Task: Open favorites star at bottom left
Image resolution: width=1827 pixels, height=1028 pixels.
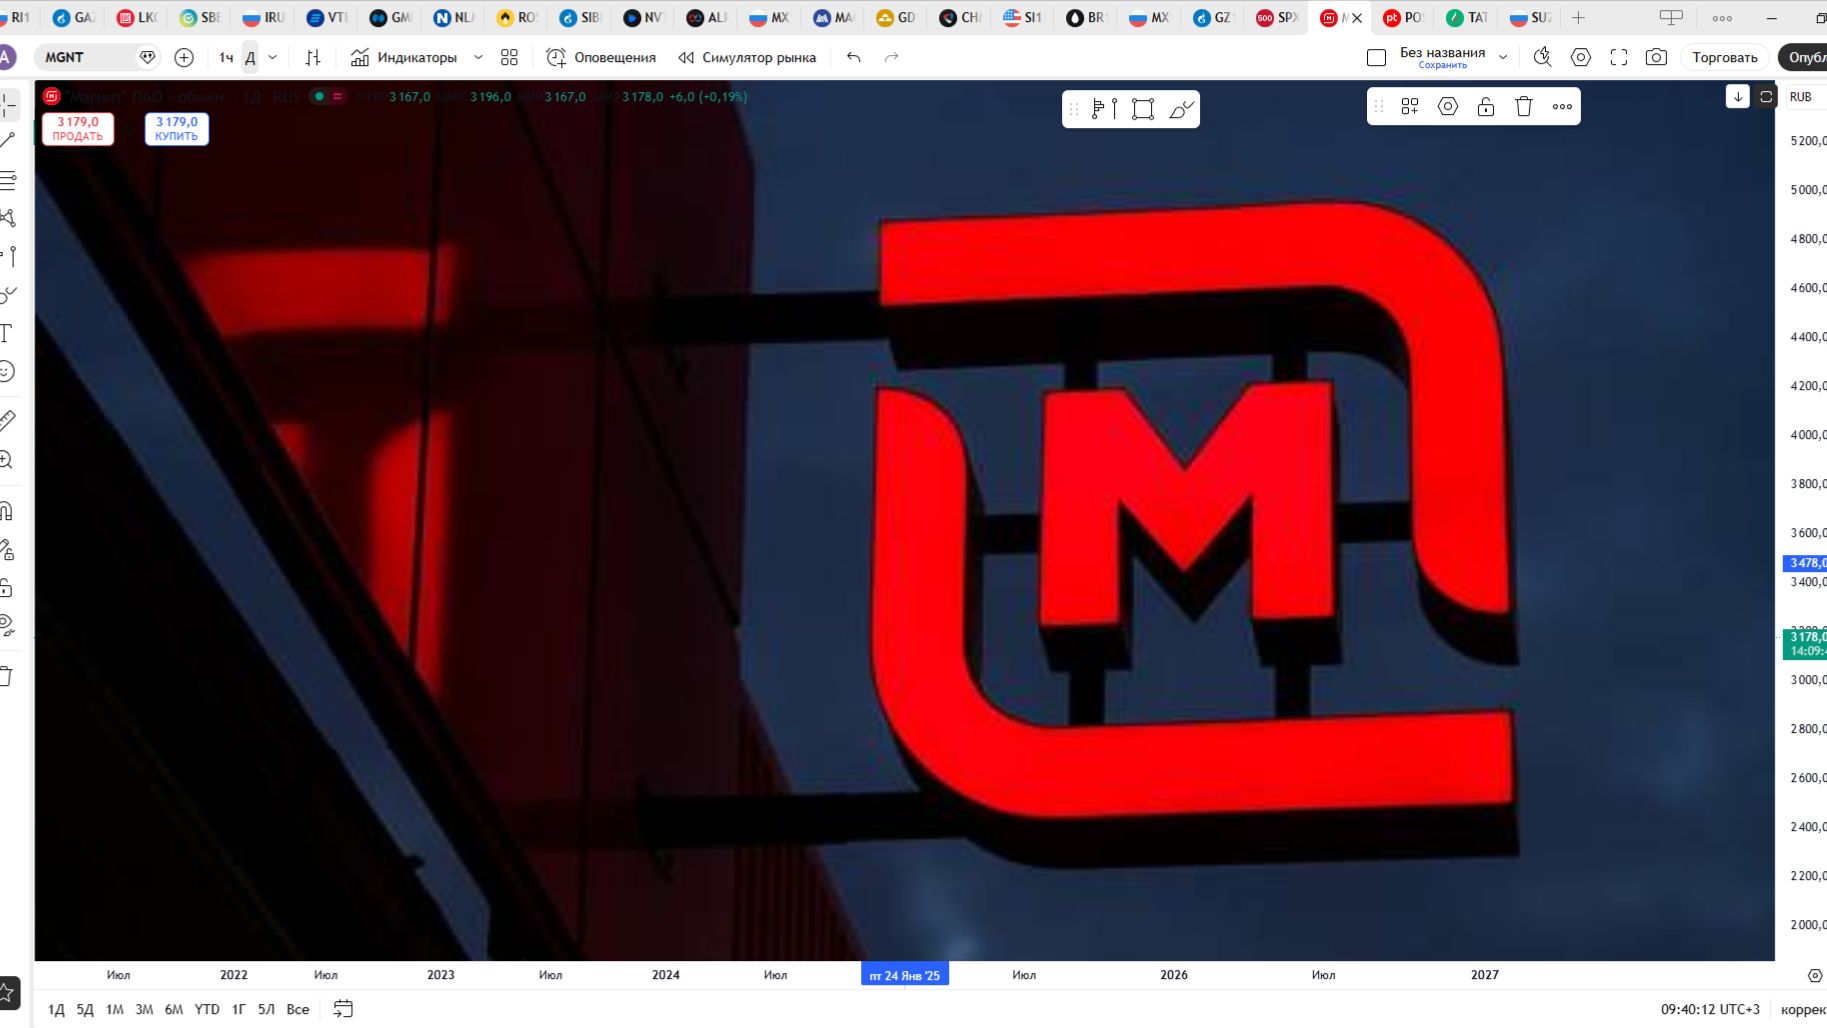Action: pos(7,993)
